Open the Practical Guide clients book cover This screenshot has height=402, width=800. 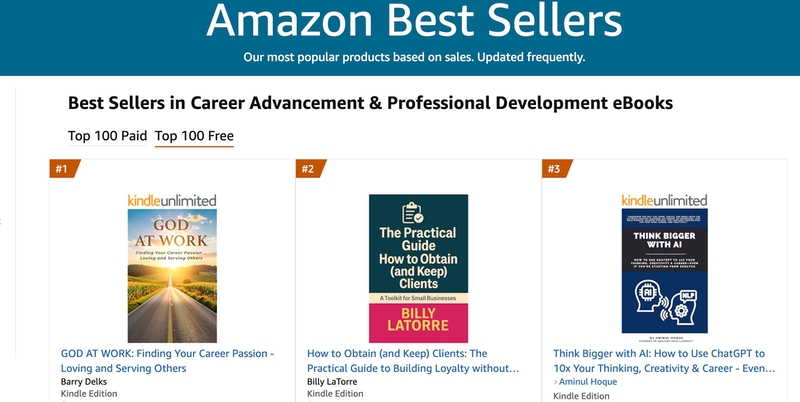click(418, 268)
